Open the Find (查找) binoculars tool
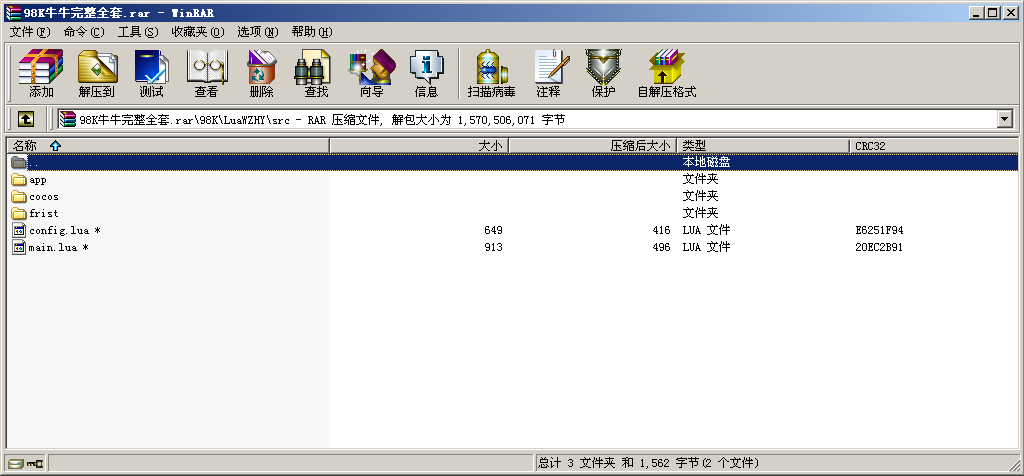Viewport: 1024px width, 476px height. pyautogui.click(x=316, y=73)
